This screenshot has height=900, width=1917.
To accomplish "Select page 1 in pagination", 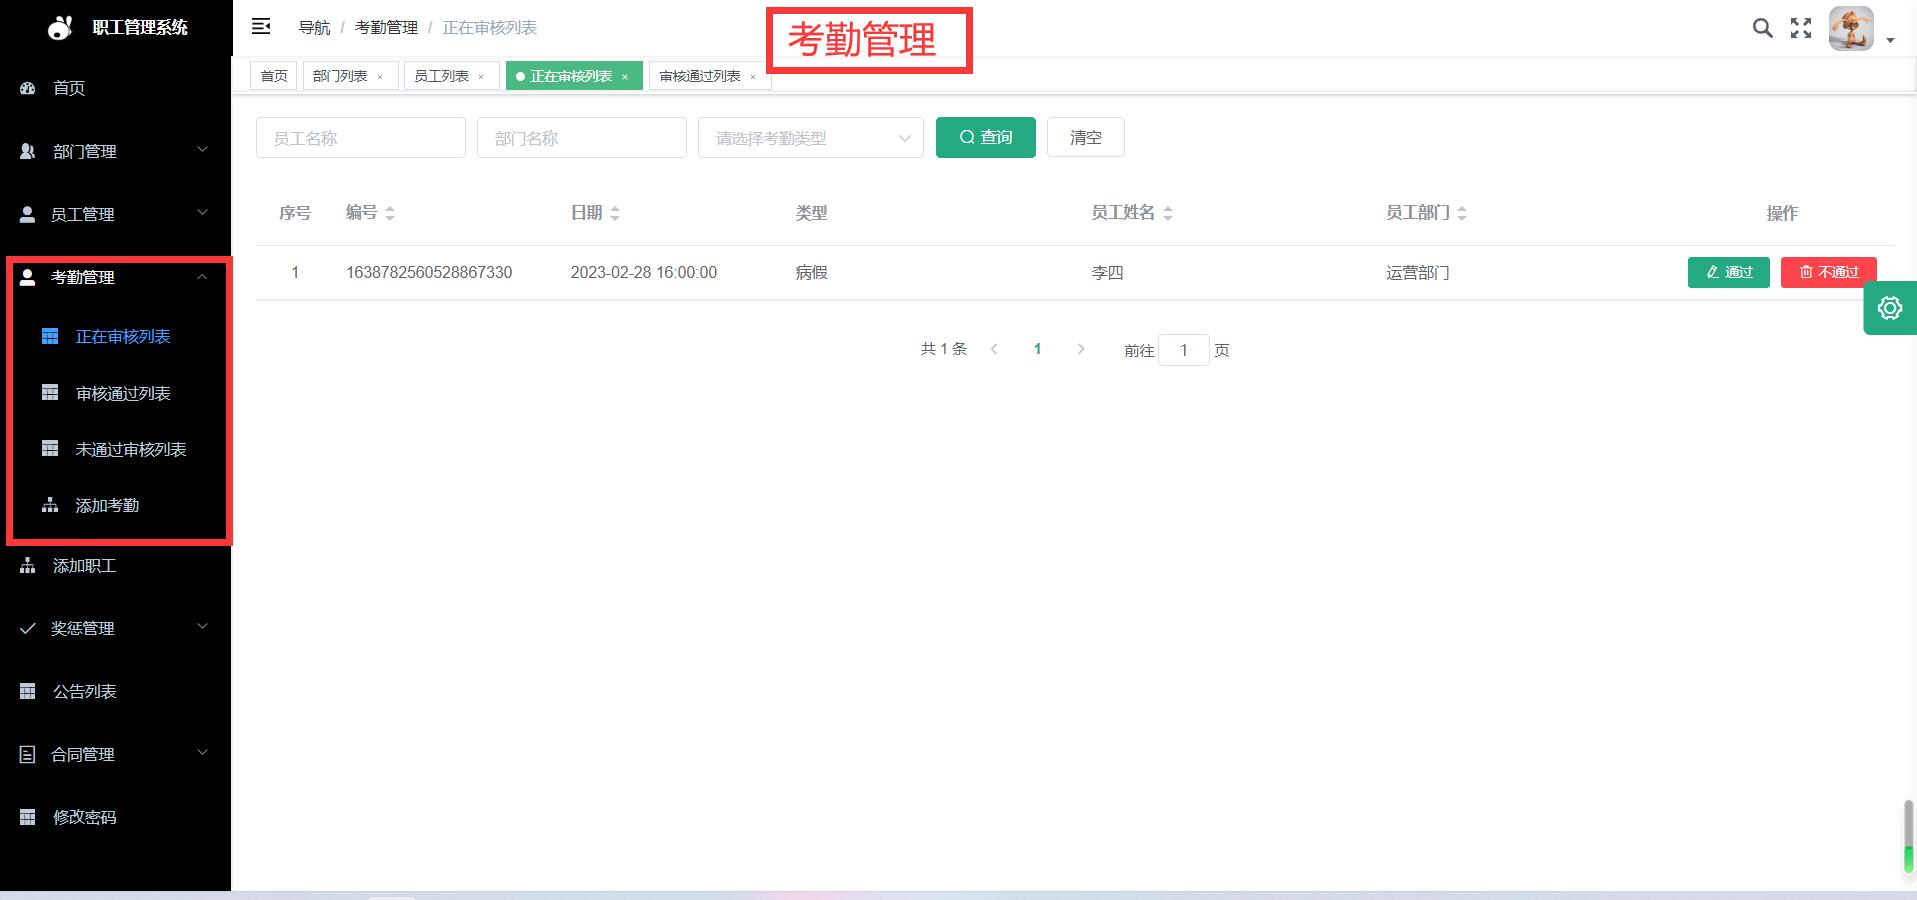I will [x=1037, y=349].
